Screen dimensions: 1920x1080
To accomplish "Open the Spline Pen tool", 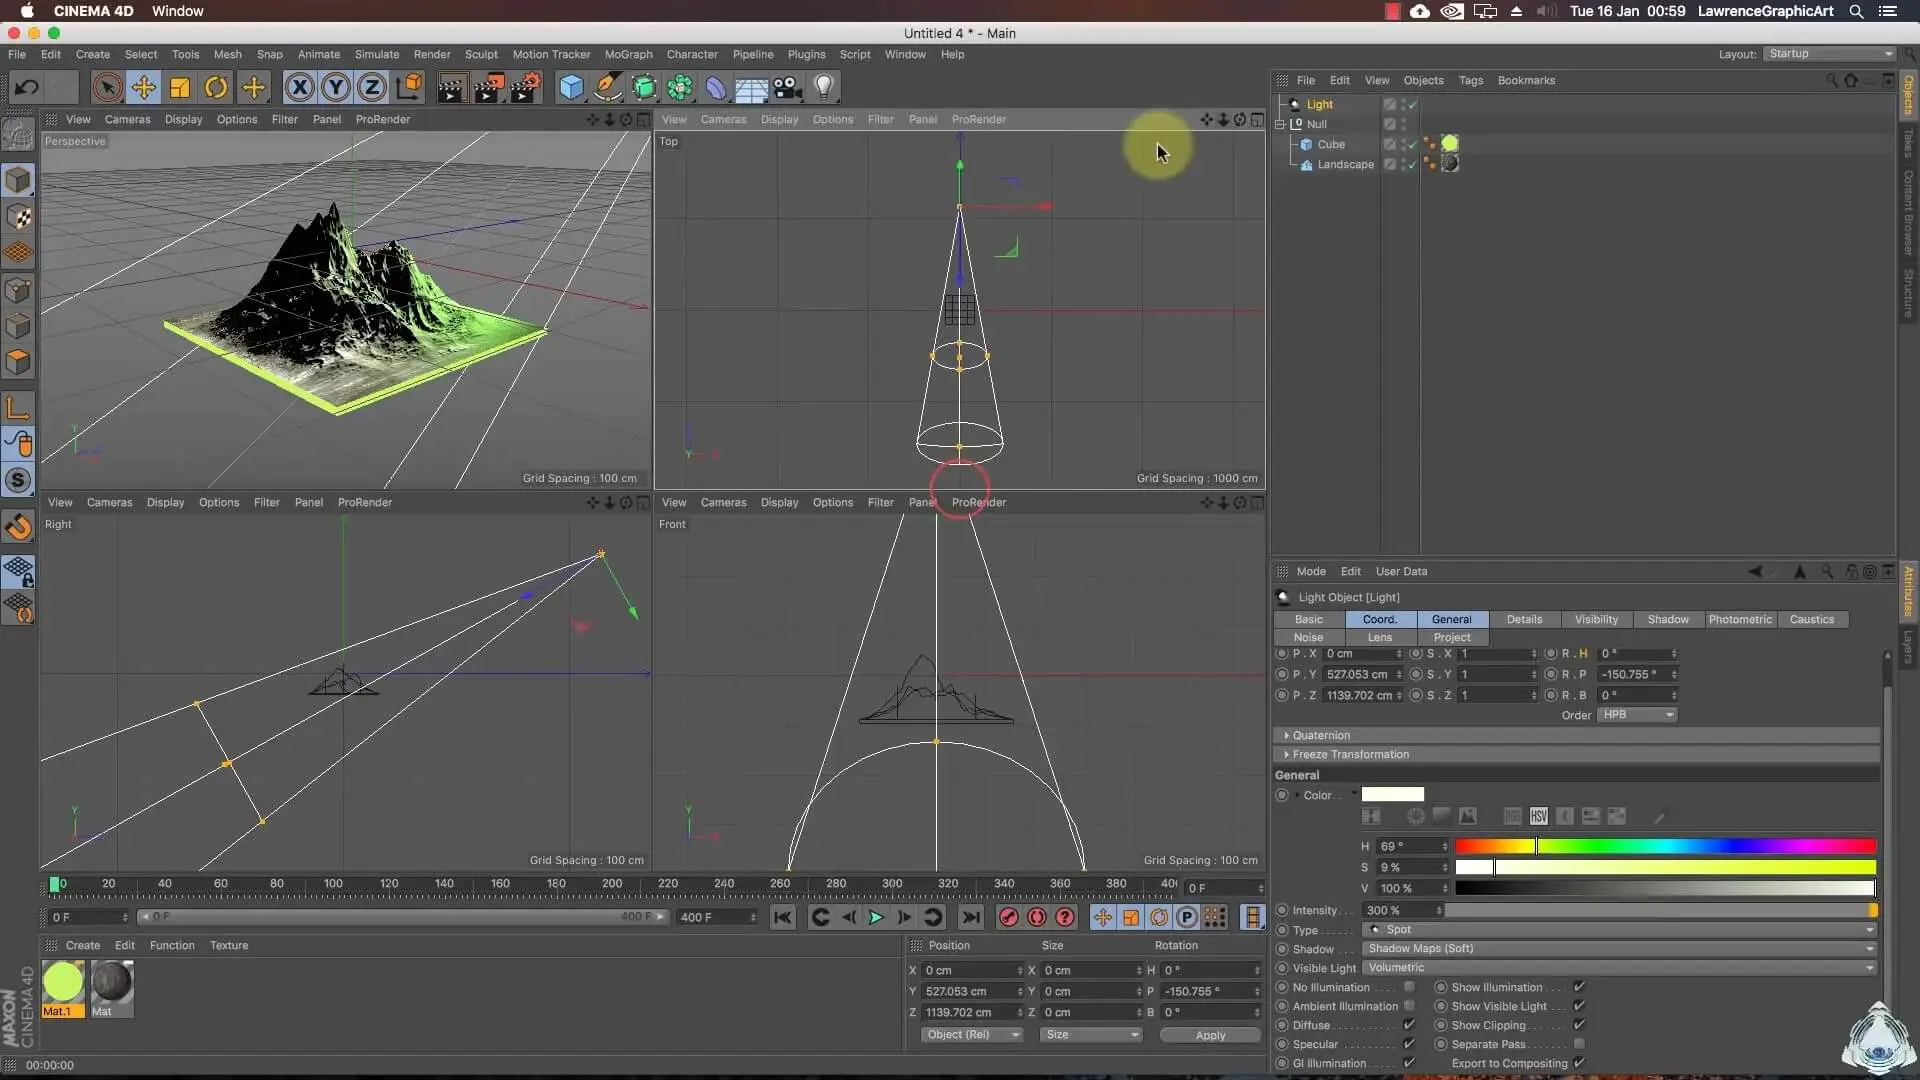I will (607, 87).
